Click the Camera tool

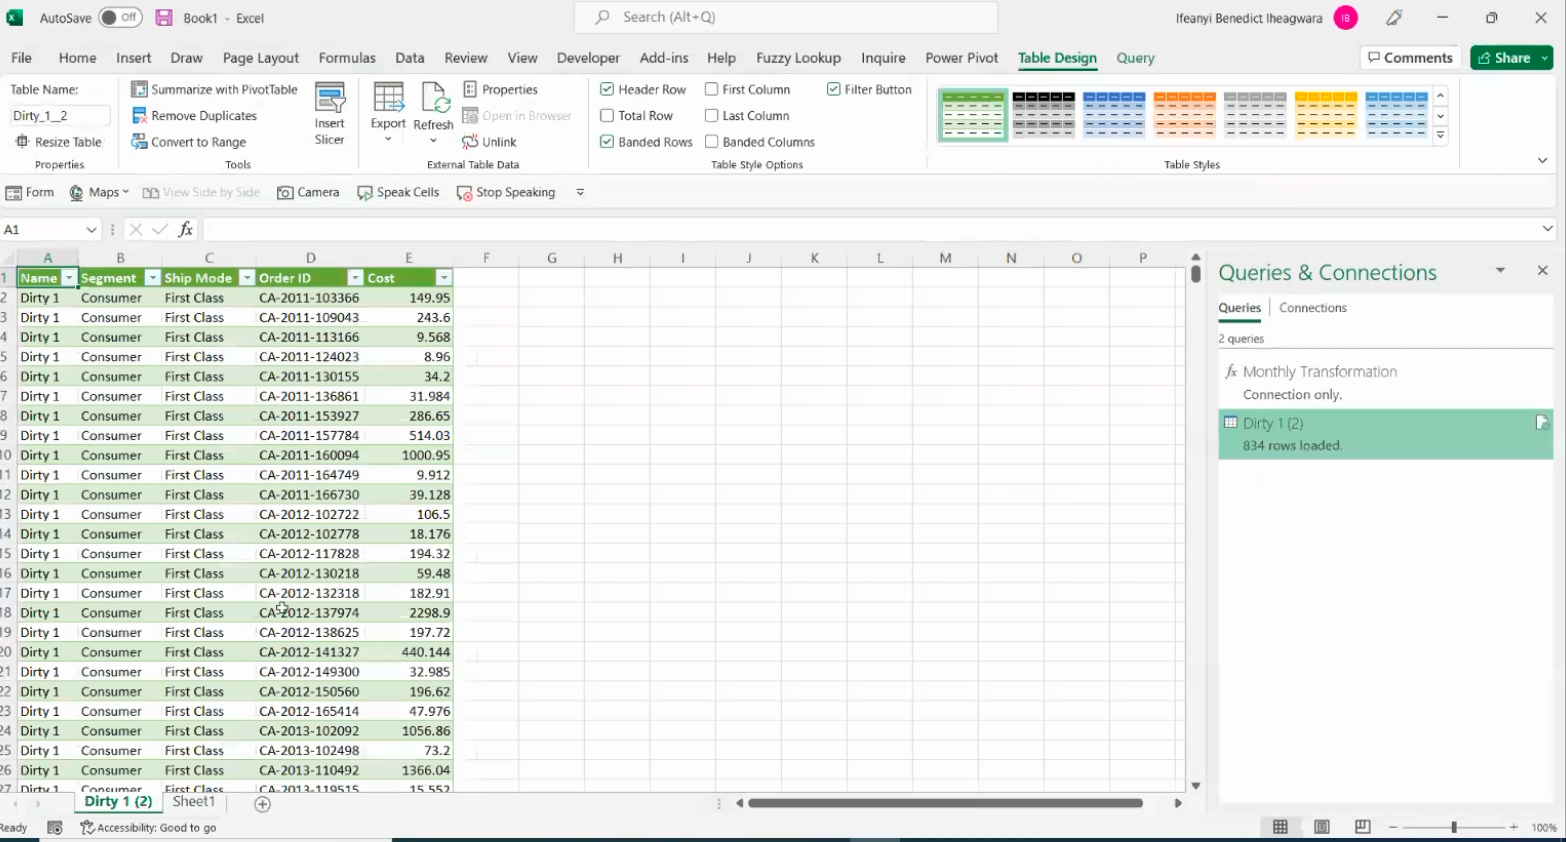[308, 192]
